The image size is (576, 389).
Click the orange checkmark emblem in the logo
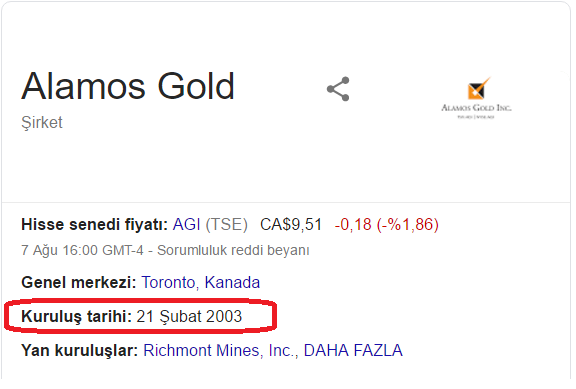point(478,88)
